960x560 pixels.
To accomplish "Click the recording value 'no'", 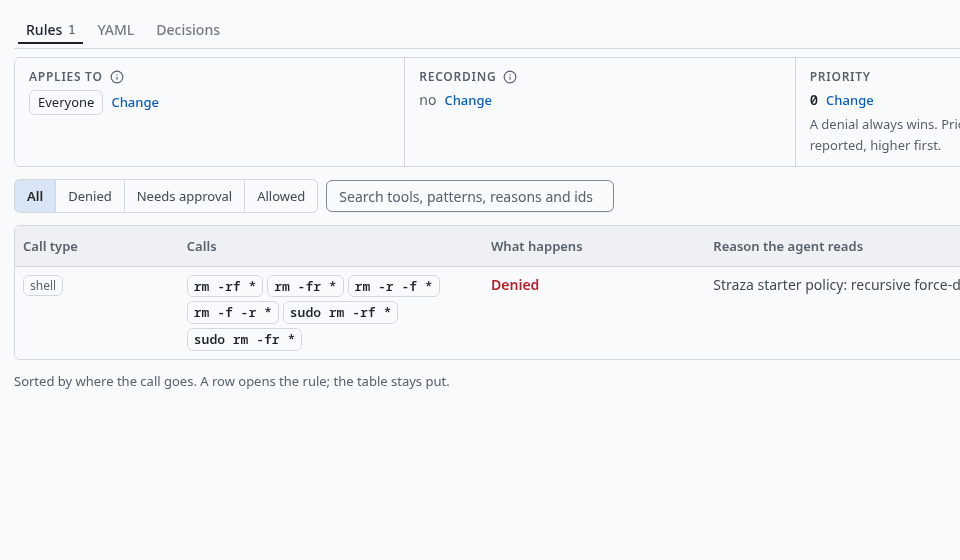I will coord(427,100).
